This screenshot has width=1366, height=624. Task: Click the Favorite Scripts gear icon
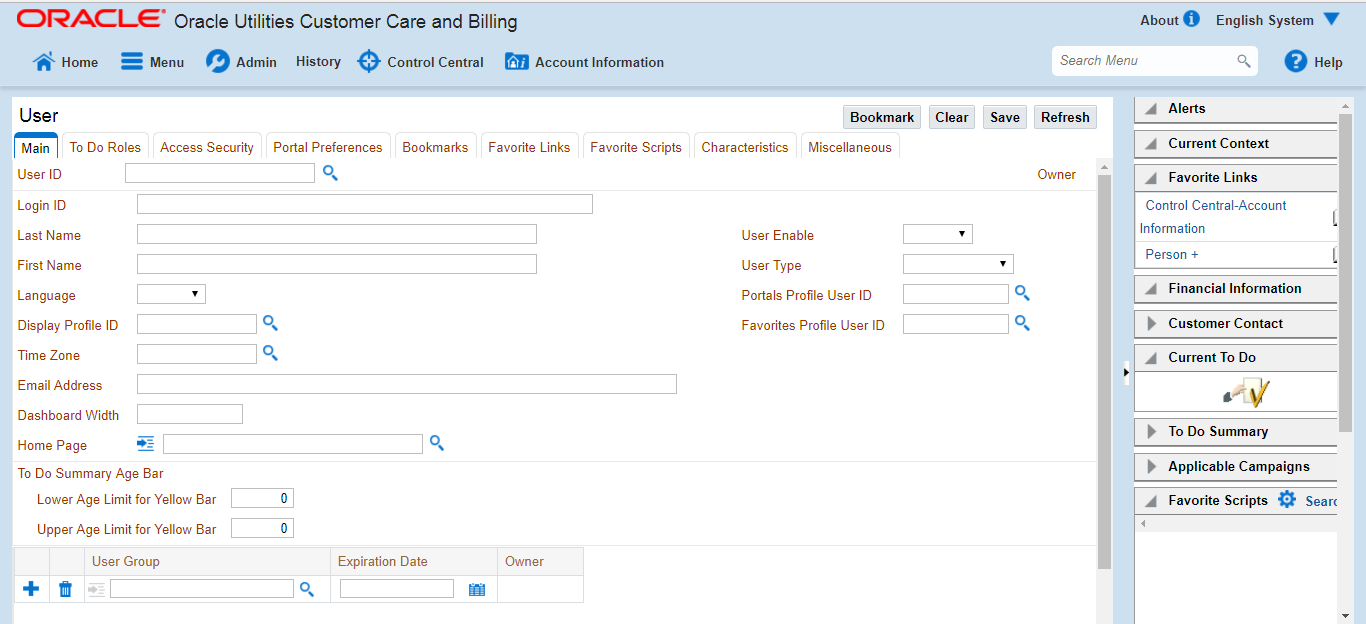click(x=1287, y=500)
